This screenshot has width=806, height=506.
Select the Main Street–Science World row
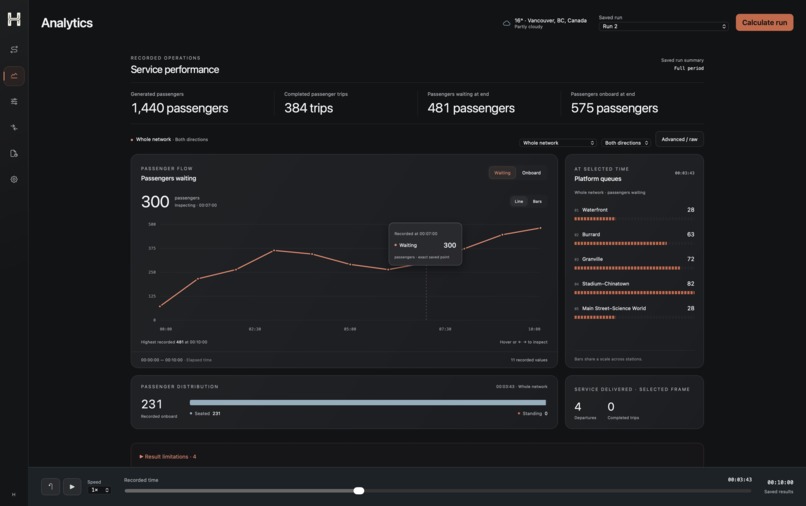(634, 313)
